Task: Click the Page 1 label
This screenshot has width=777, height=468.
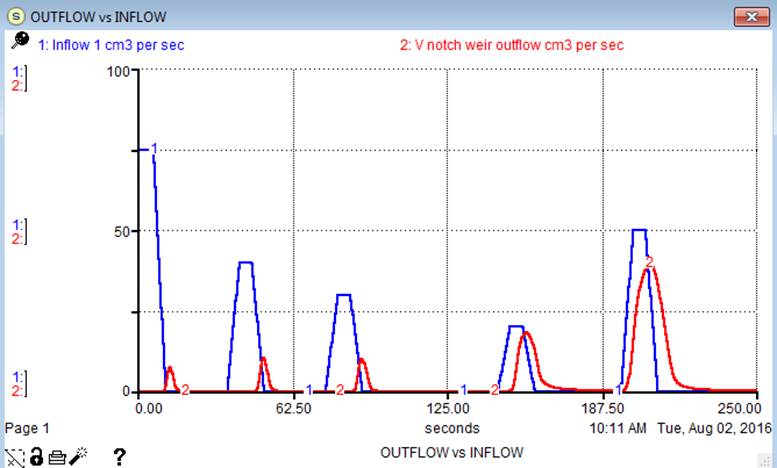Action: tap(27, 428)
